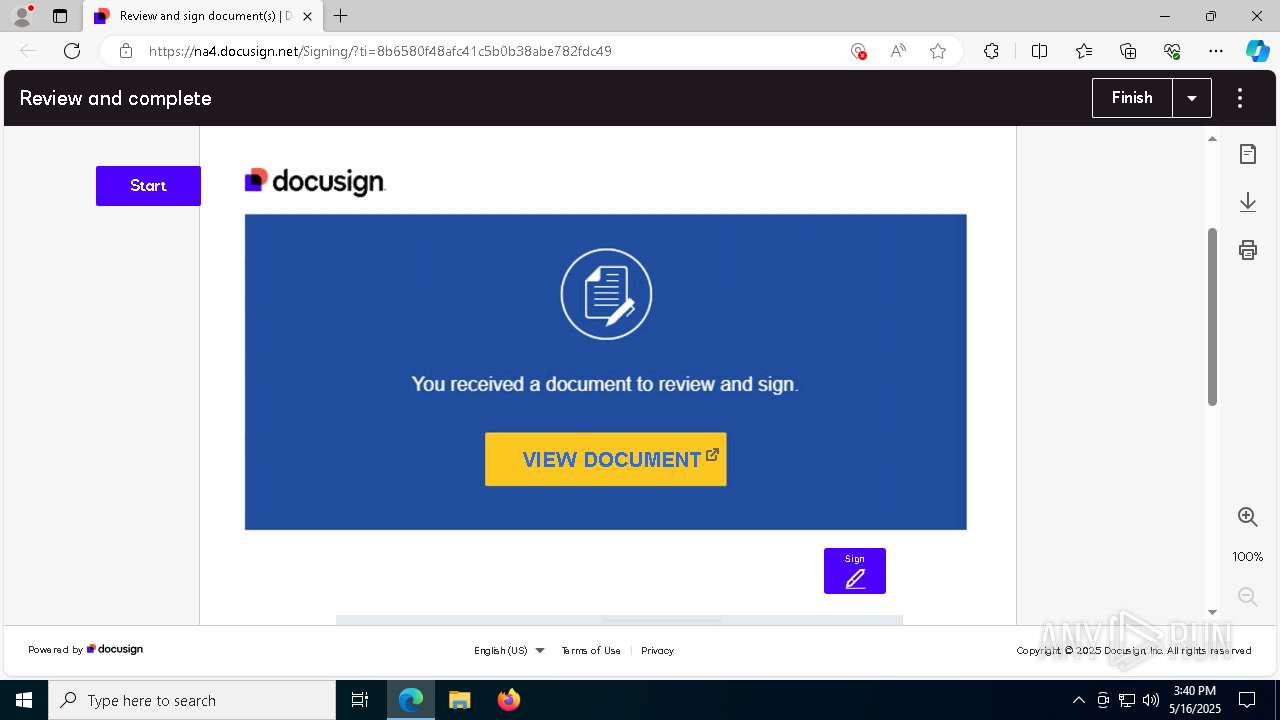Open the Windows Start menu
1280x720 pixels.
click(x=24, y=700)
